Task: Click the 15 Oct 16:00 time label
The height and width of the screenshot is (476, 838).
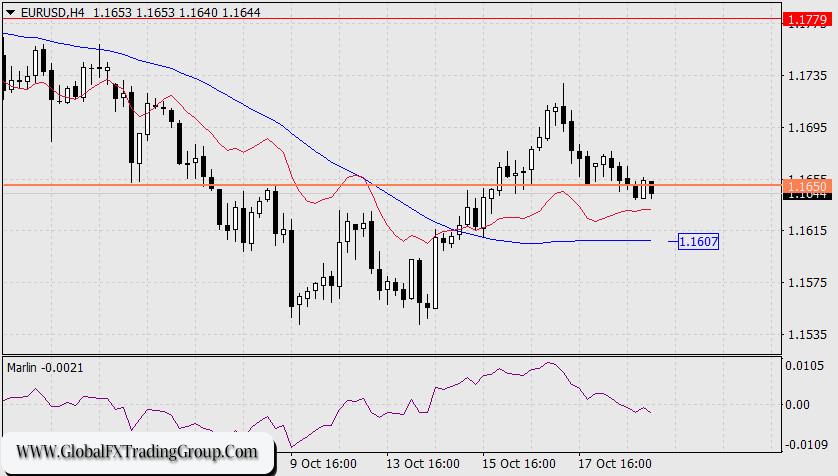Action: click(x=520, y=464)
